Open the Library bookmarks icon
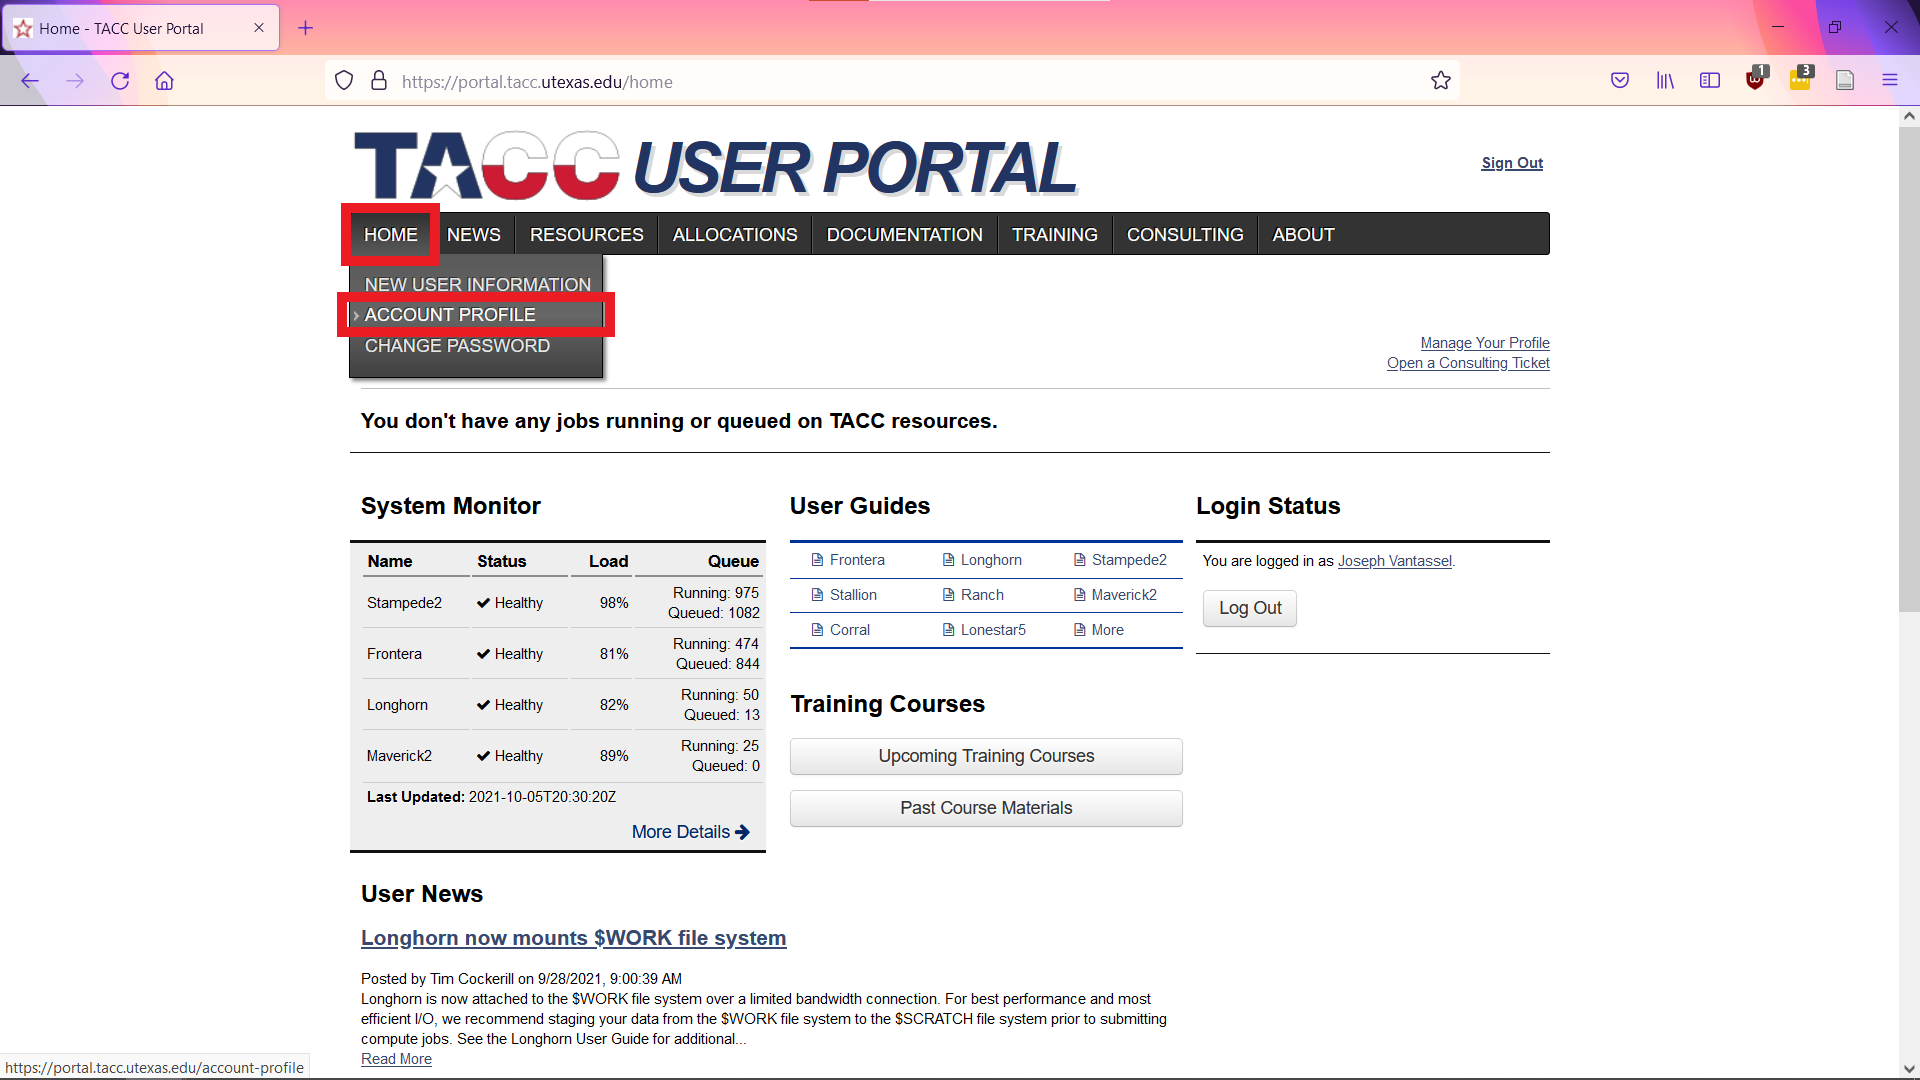Image resolution: width=1920 pixels, height=1080 pixels. (1665, 81)
